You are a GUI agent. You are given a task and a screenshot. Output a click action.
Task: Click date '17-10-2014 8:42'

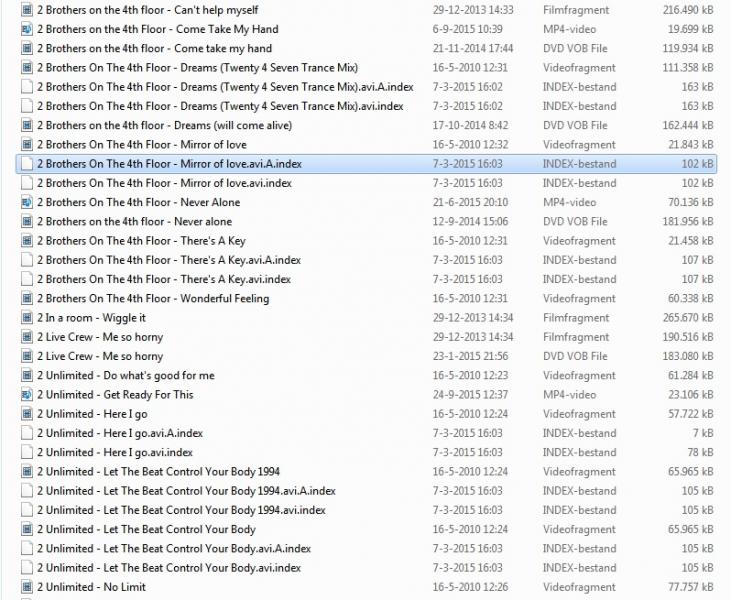pos(470,125)
